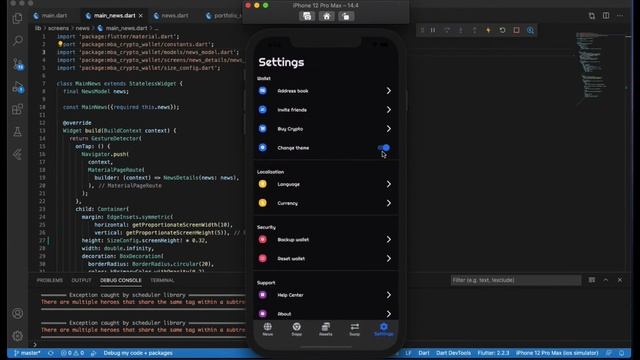This screenshot has width=640, height=360.
Task: Open Currency via its chevron
Action: (x=389, y=203)
